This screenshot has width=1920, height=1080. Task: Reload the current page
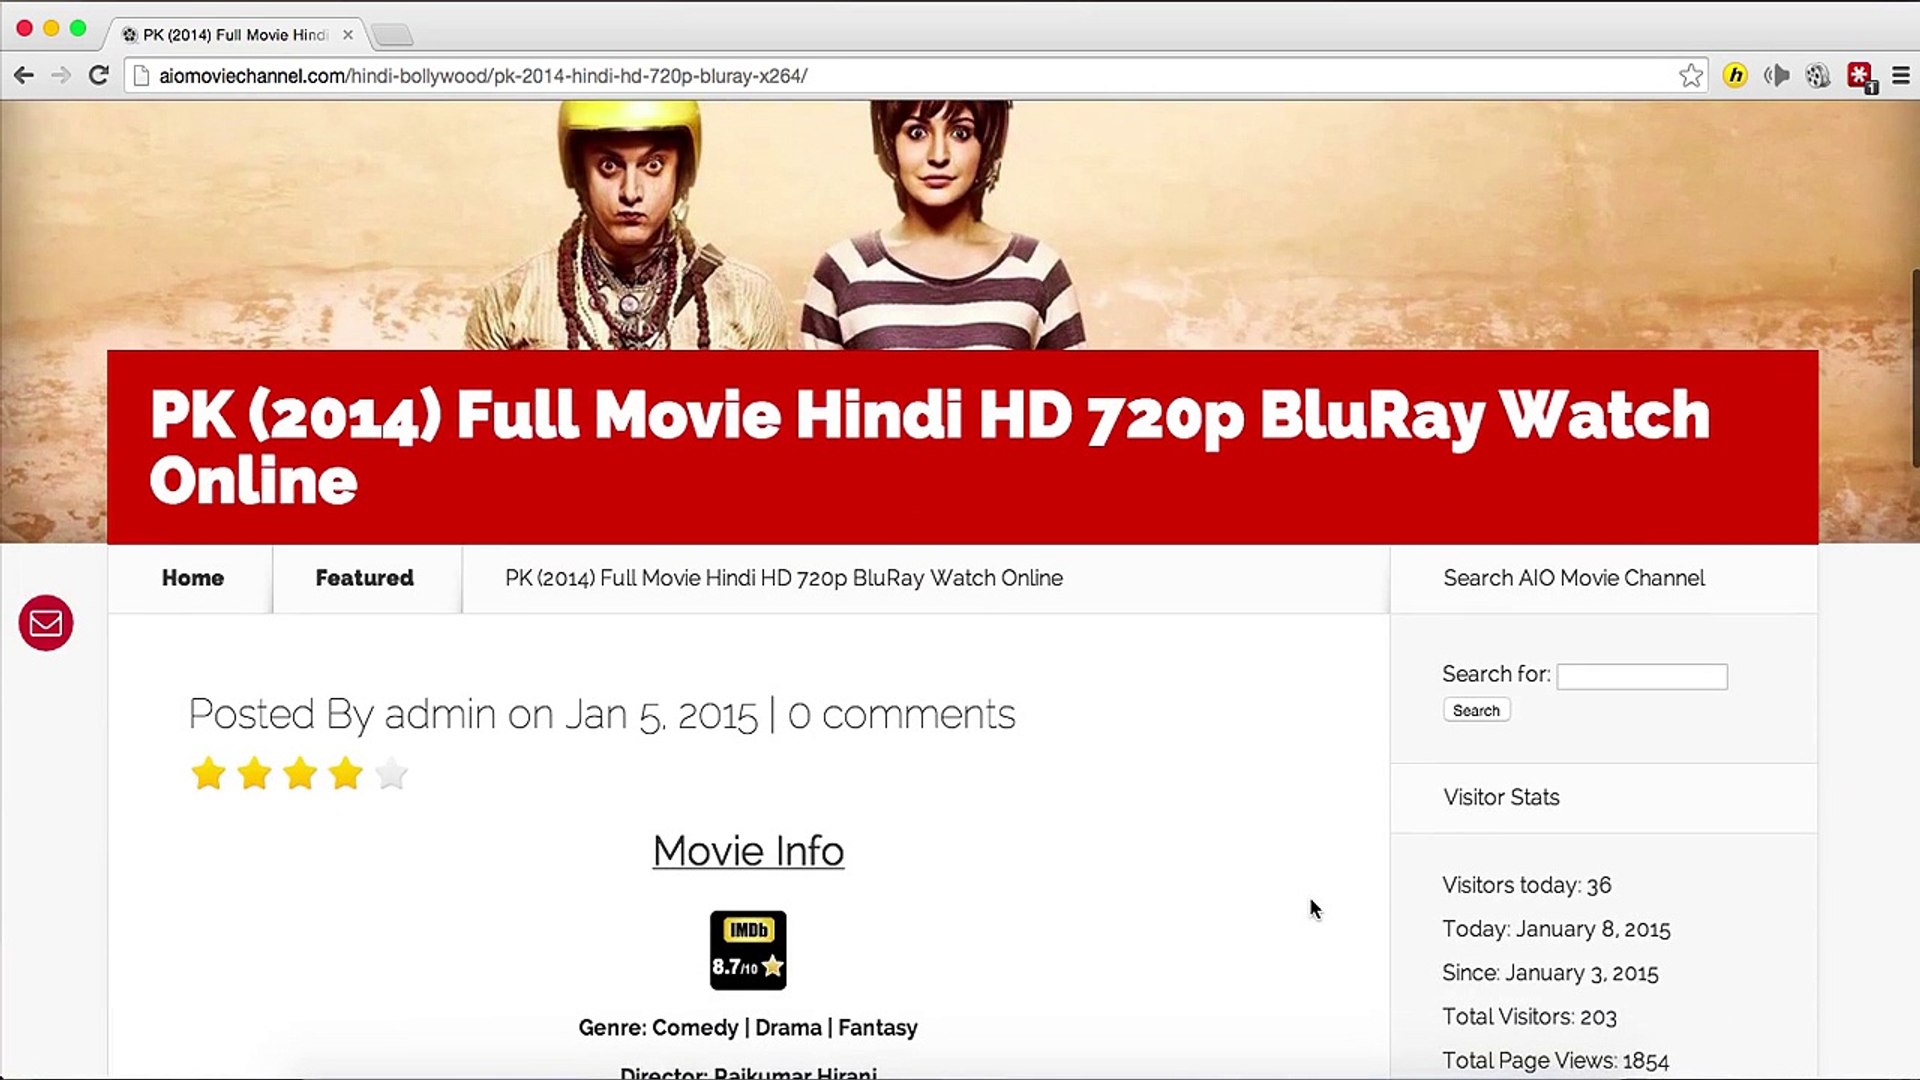point(97,75)
